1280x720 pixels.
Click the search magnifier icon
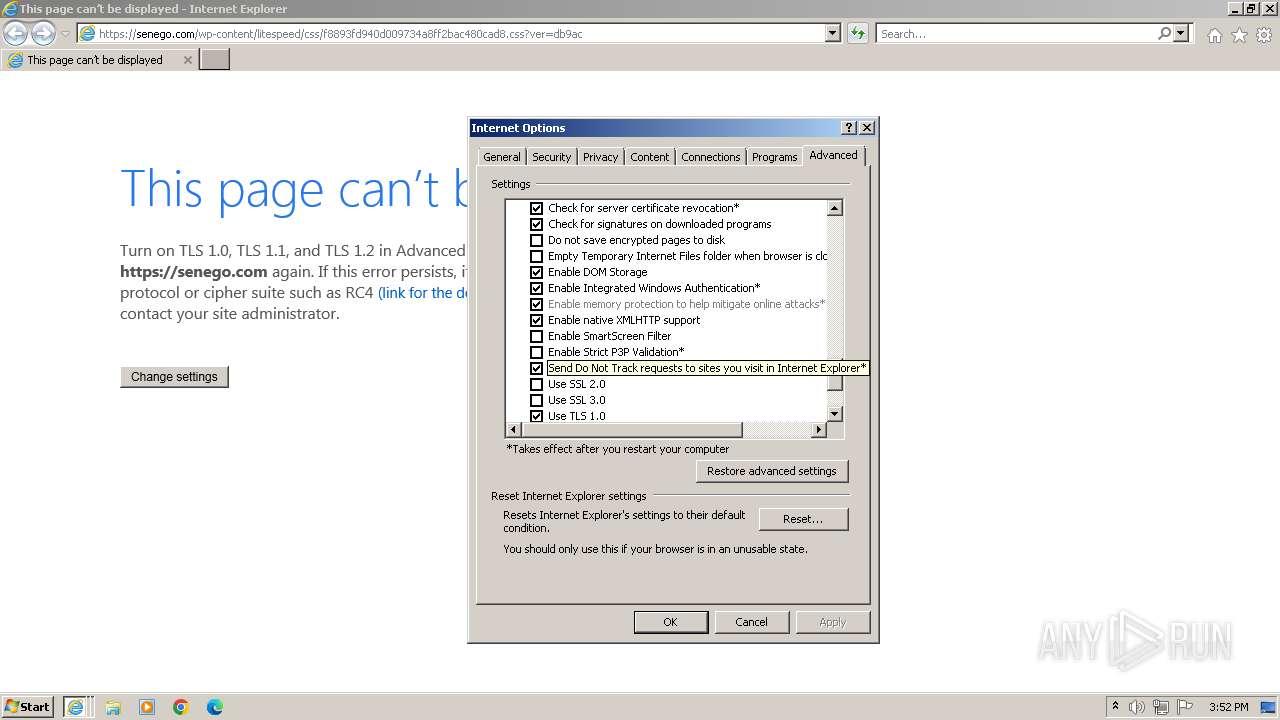[1164, 33]
